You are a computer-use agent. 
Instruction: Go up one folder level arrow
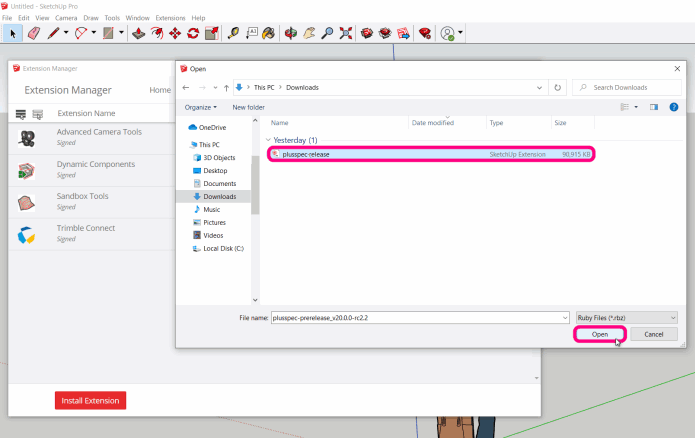click(x=226, y=88)
